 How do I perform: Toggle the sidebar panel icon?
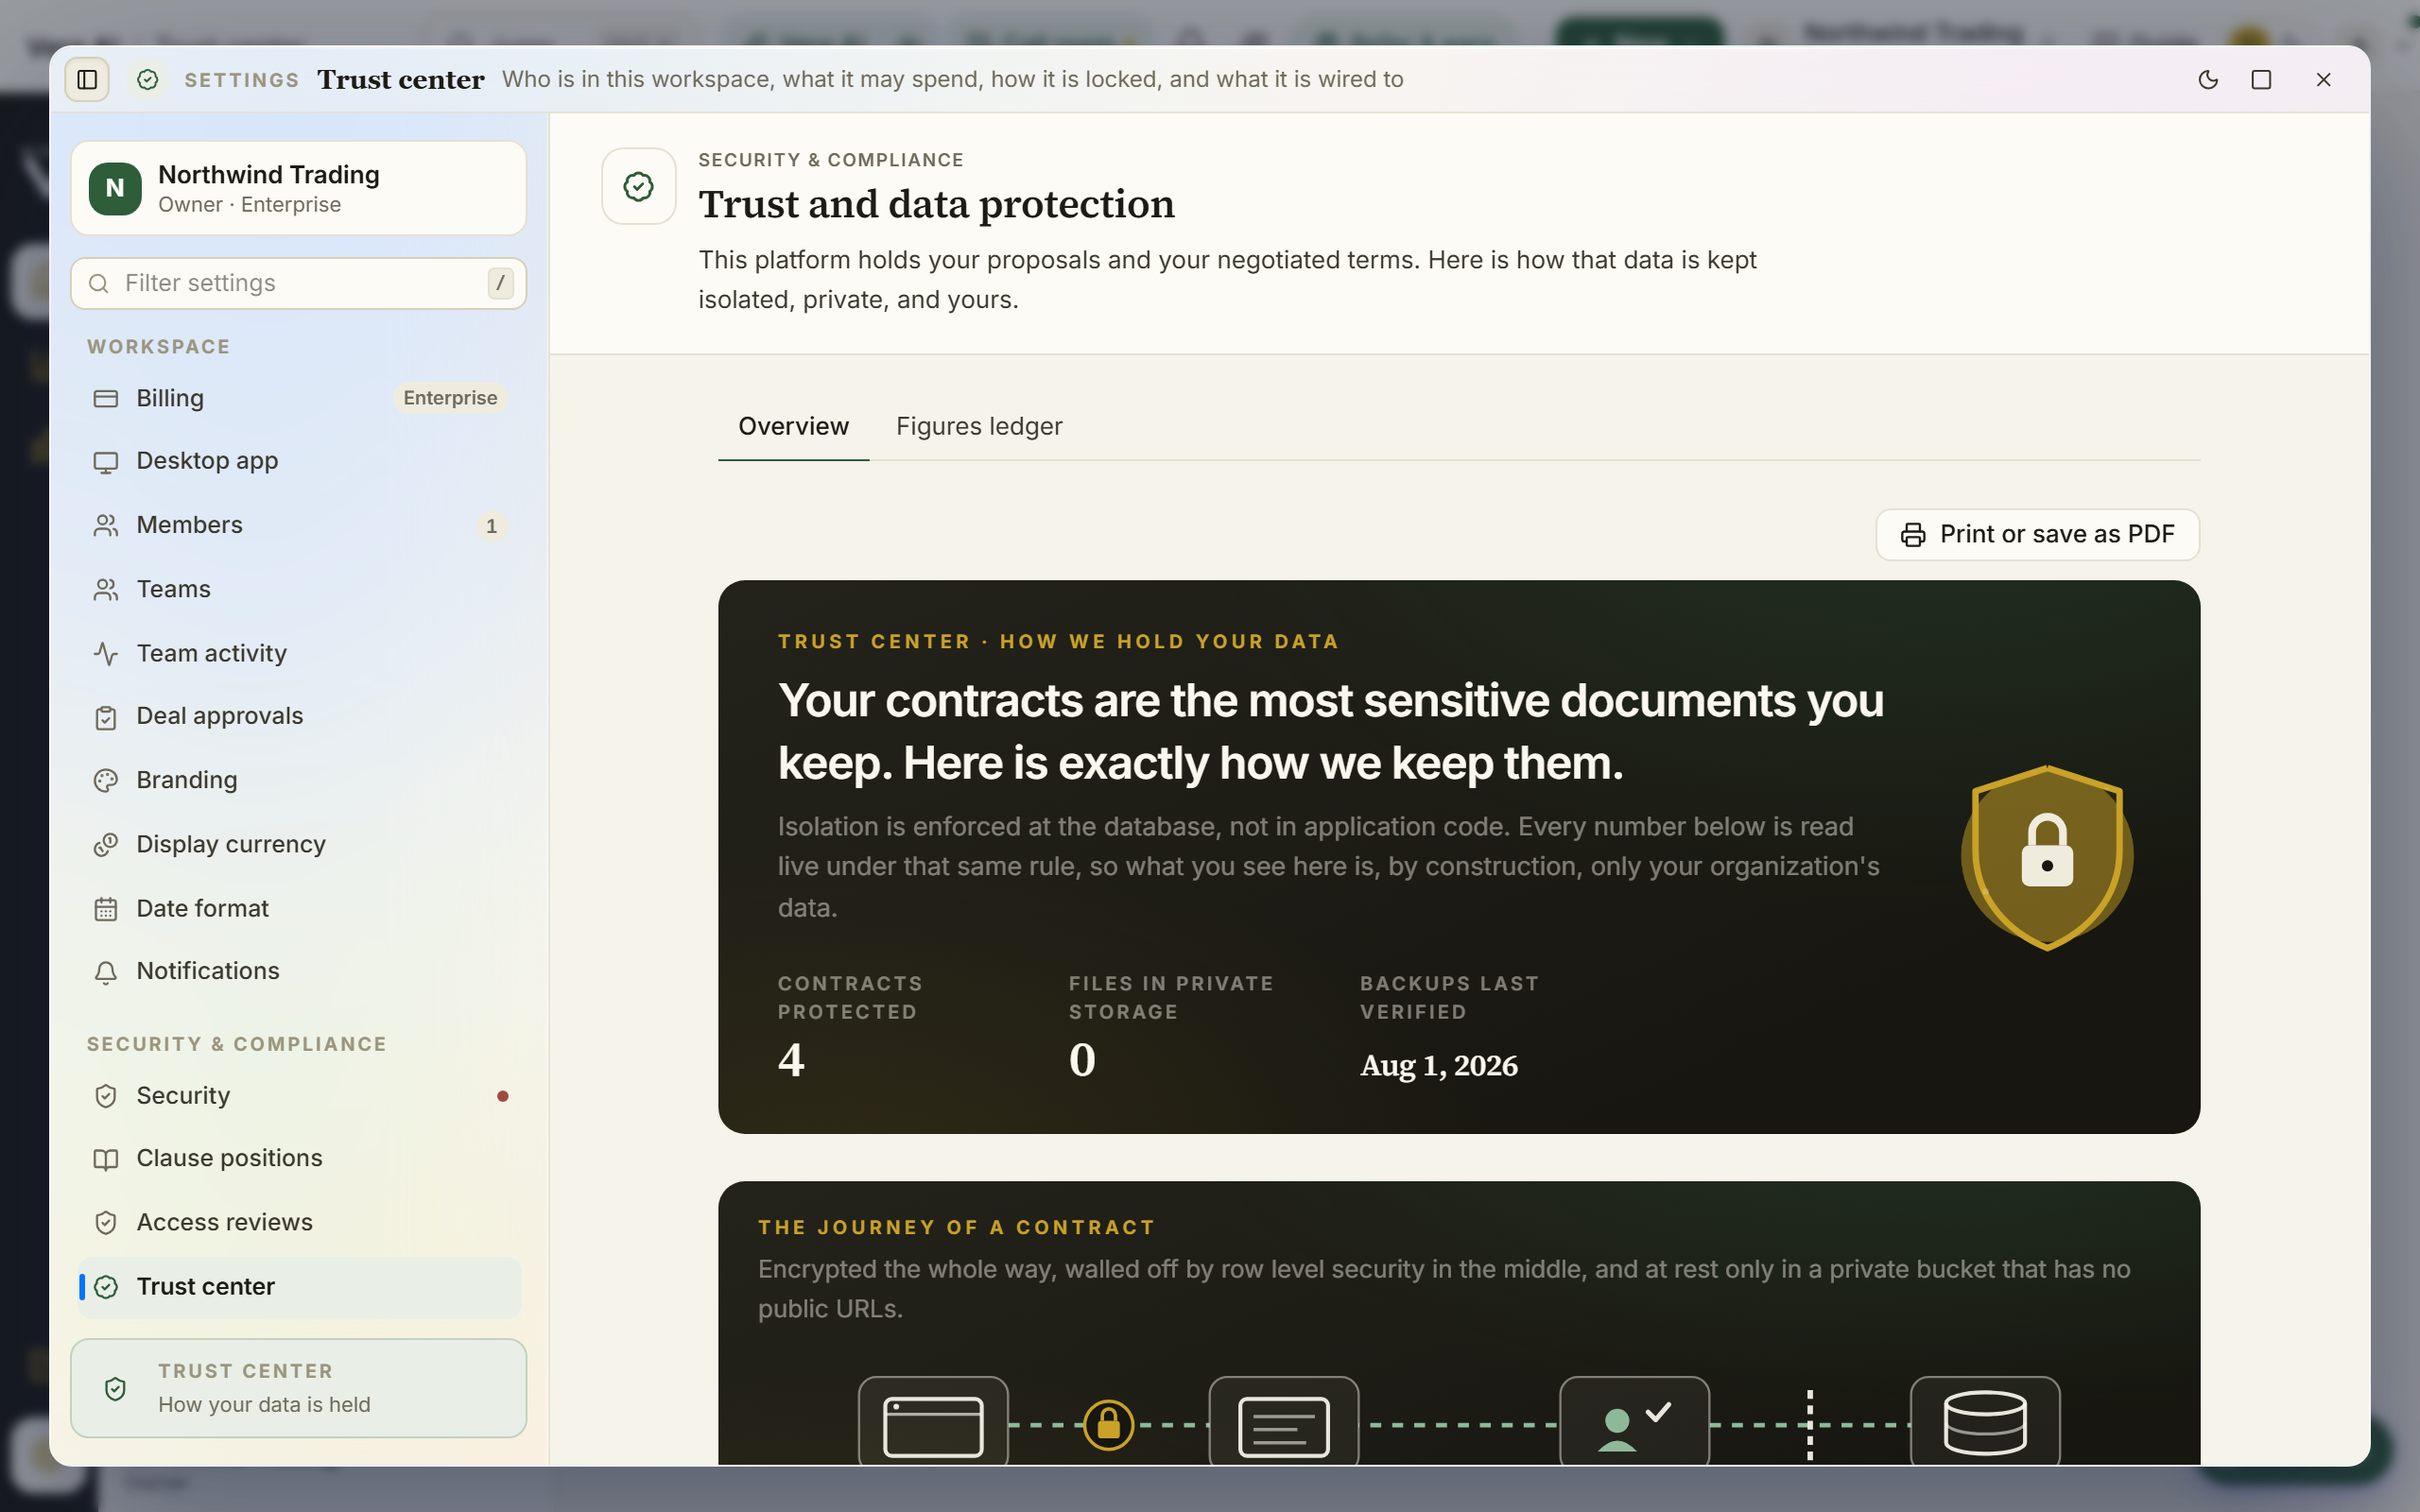tap(87, 79)
